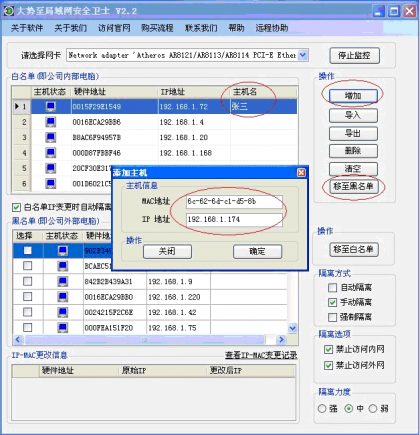Image resolution: width=420 pixels, height=435 pixels.
Task: Click computer icon of blacklist row 192.168.1.75
Action: pos(63,328)
